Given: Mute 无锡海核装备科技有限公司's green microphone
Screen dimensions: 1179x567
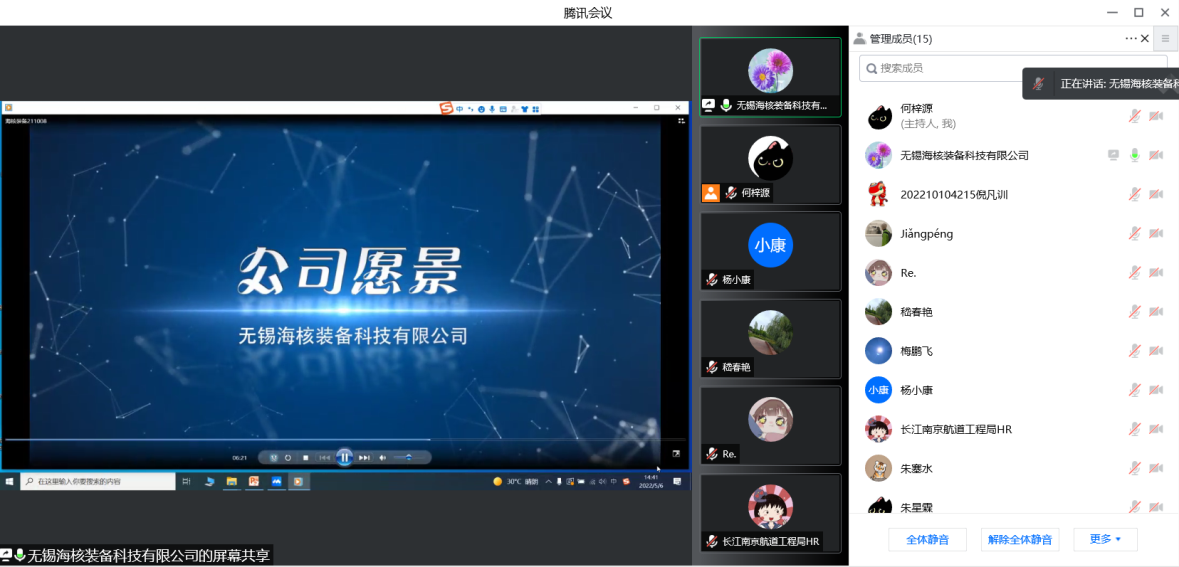Looking at the screenshot, I should tap(1135, 155).
